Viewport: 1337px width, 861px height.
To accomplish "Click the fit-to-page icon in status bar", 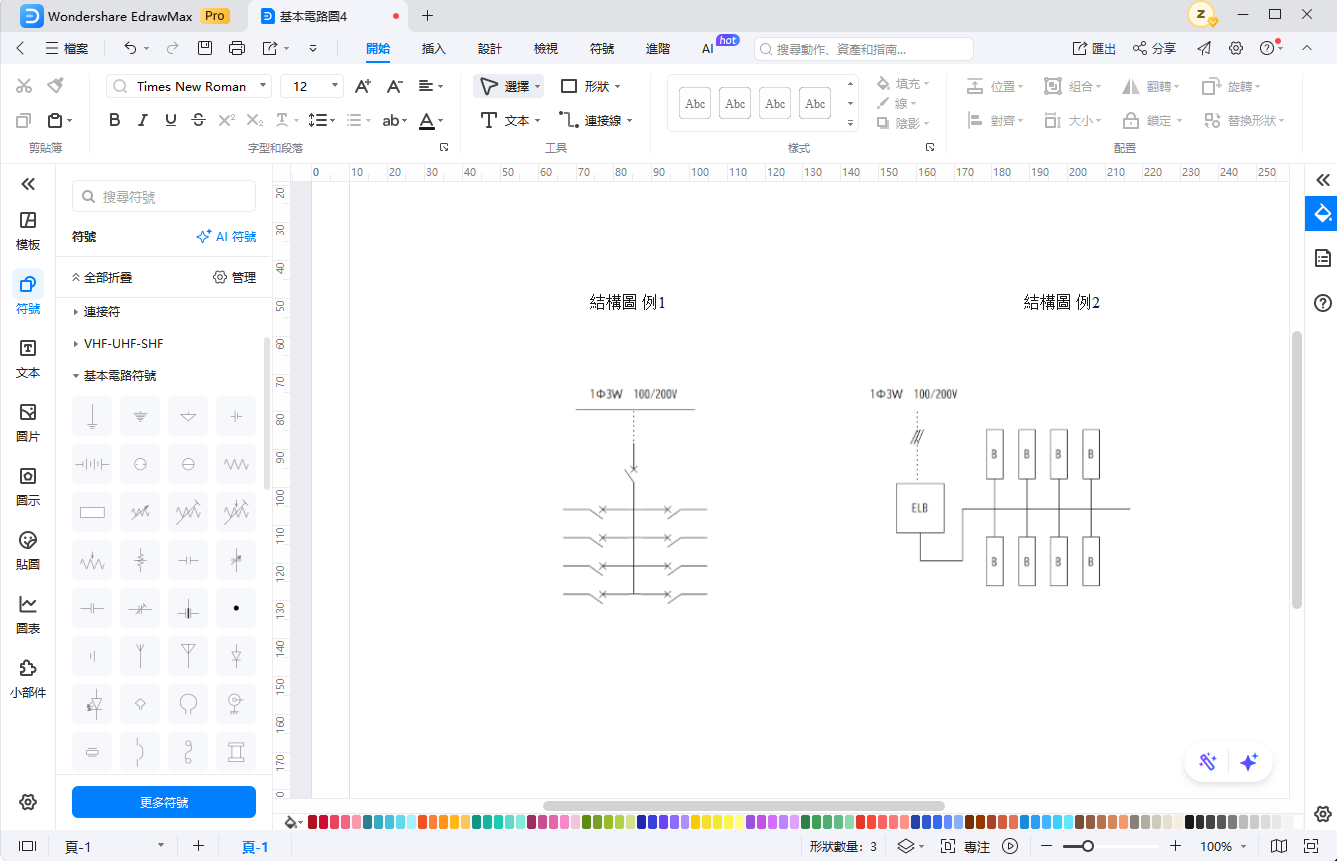I will pyautogui.click(x=1311, y=846).
